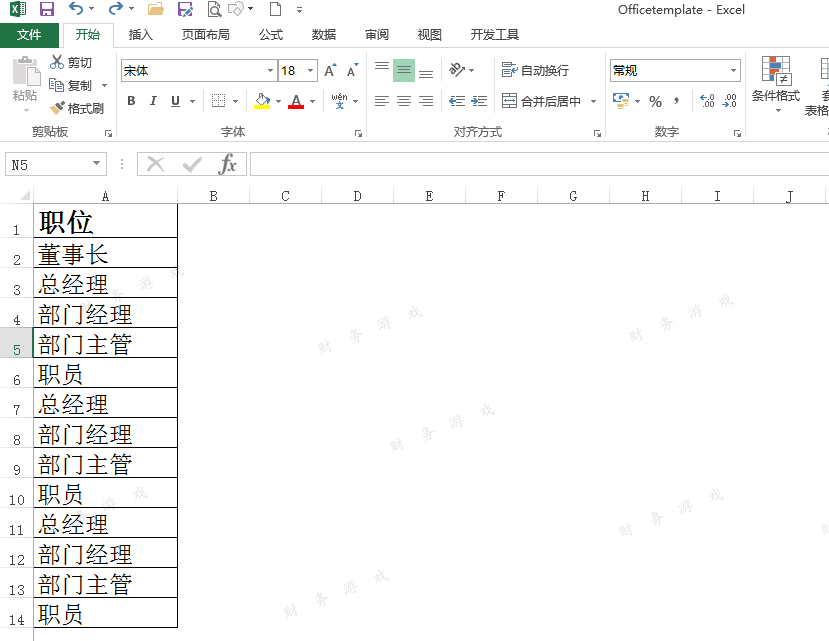The height and width of the screenshot is (641, 829).
Task: Expand the Alignment (对齐方式) dialog launcher
Action: (x=597, y=134)
